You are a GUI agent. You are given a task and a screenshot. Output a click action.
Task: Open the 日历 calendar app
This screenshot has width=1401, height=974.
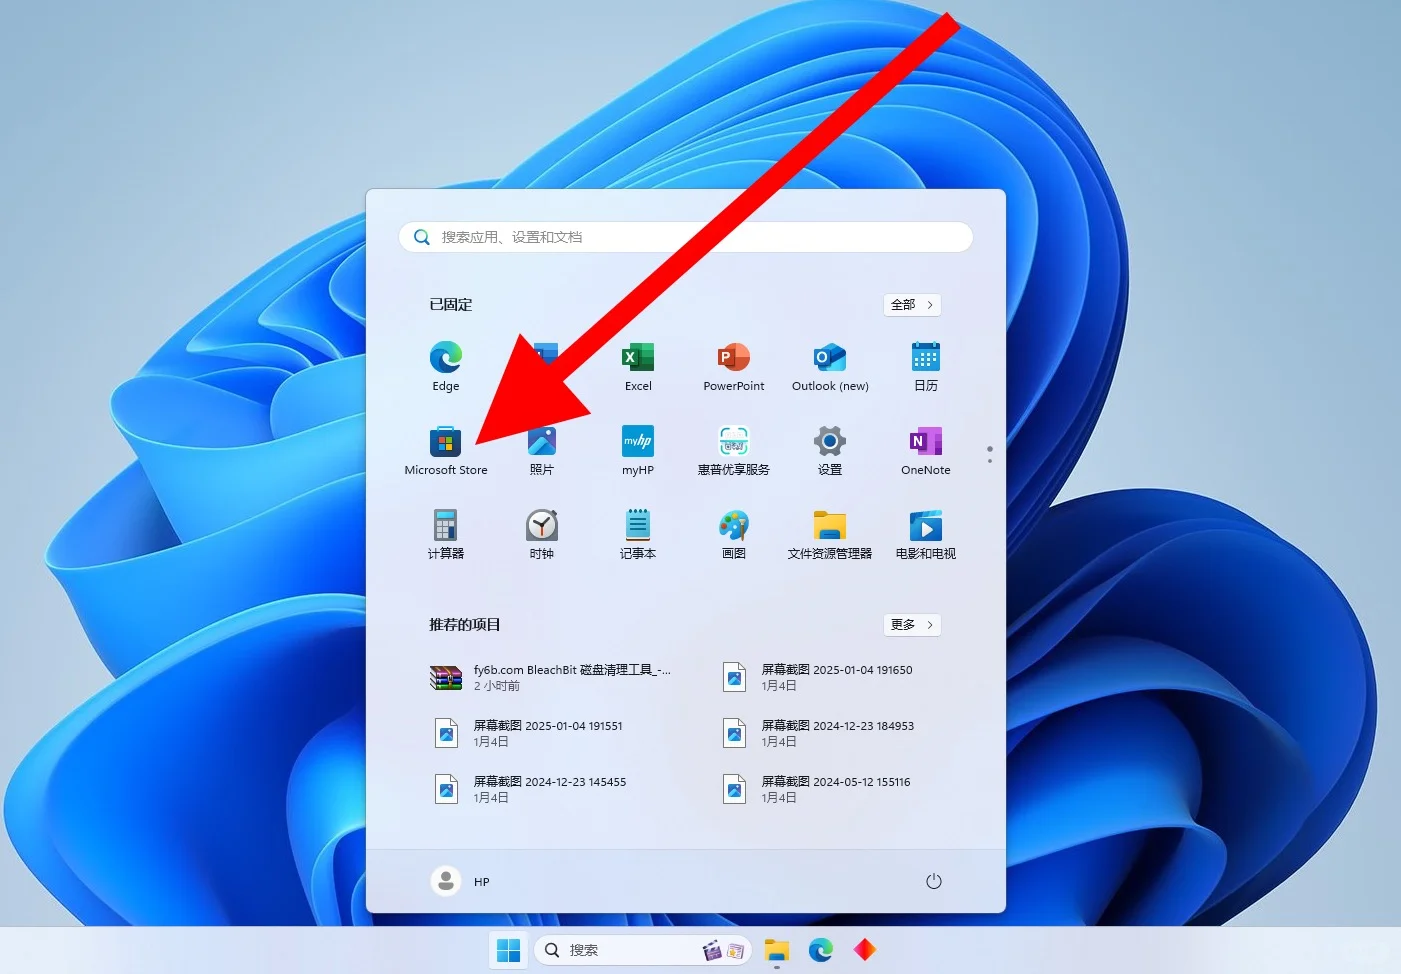click(926, 367)
